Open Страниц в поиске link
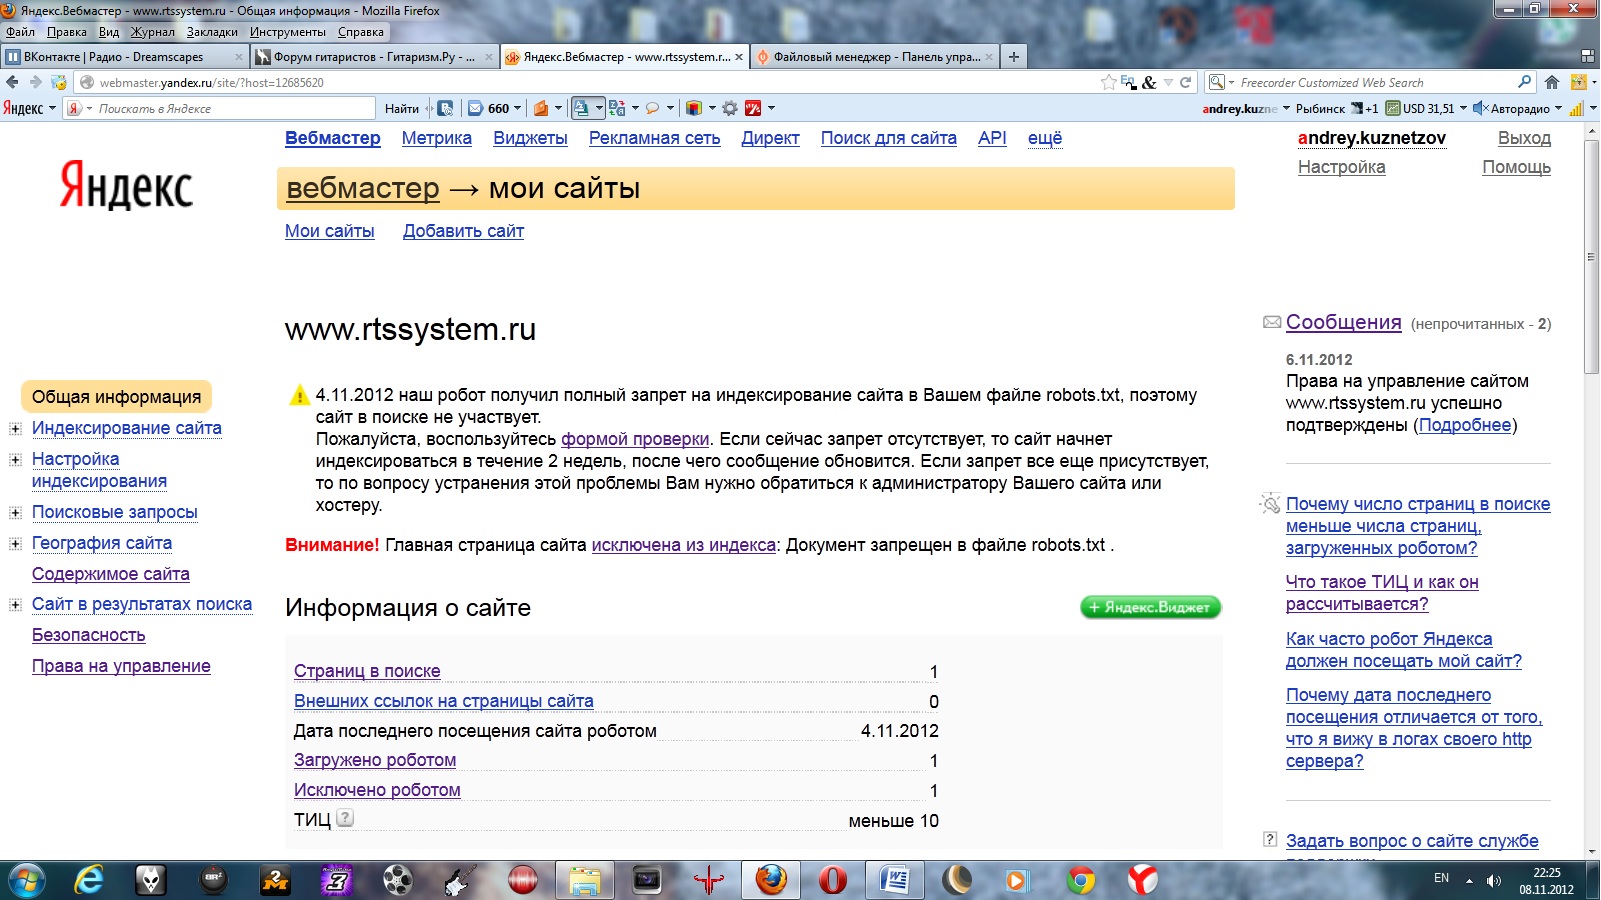This screenshot has height=900, width=1601. 367,671
